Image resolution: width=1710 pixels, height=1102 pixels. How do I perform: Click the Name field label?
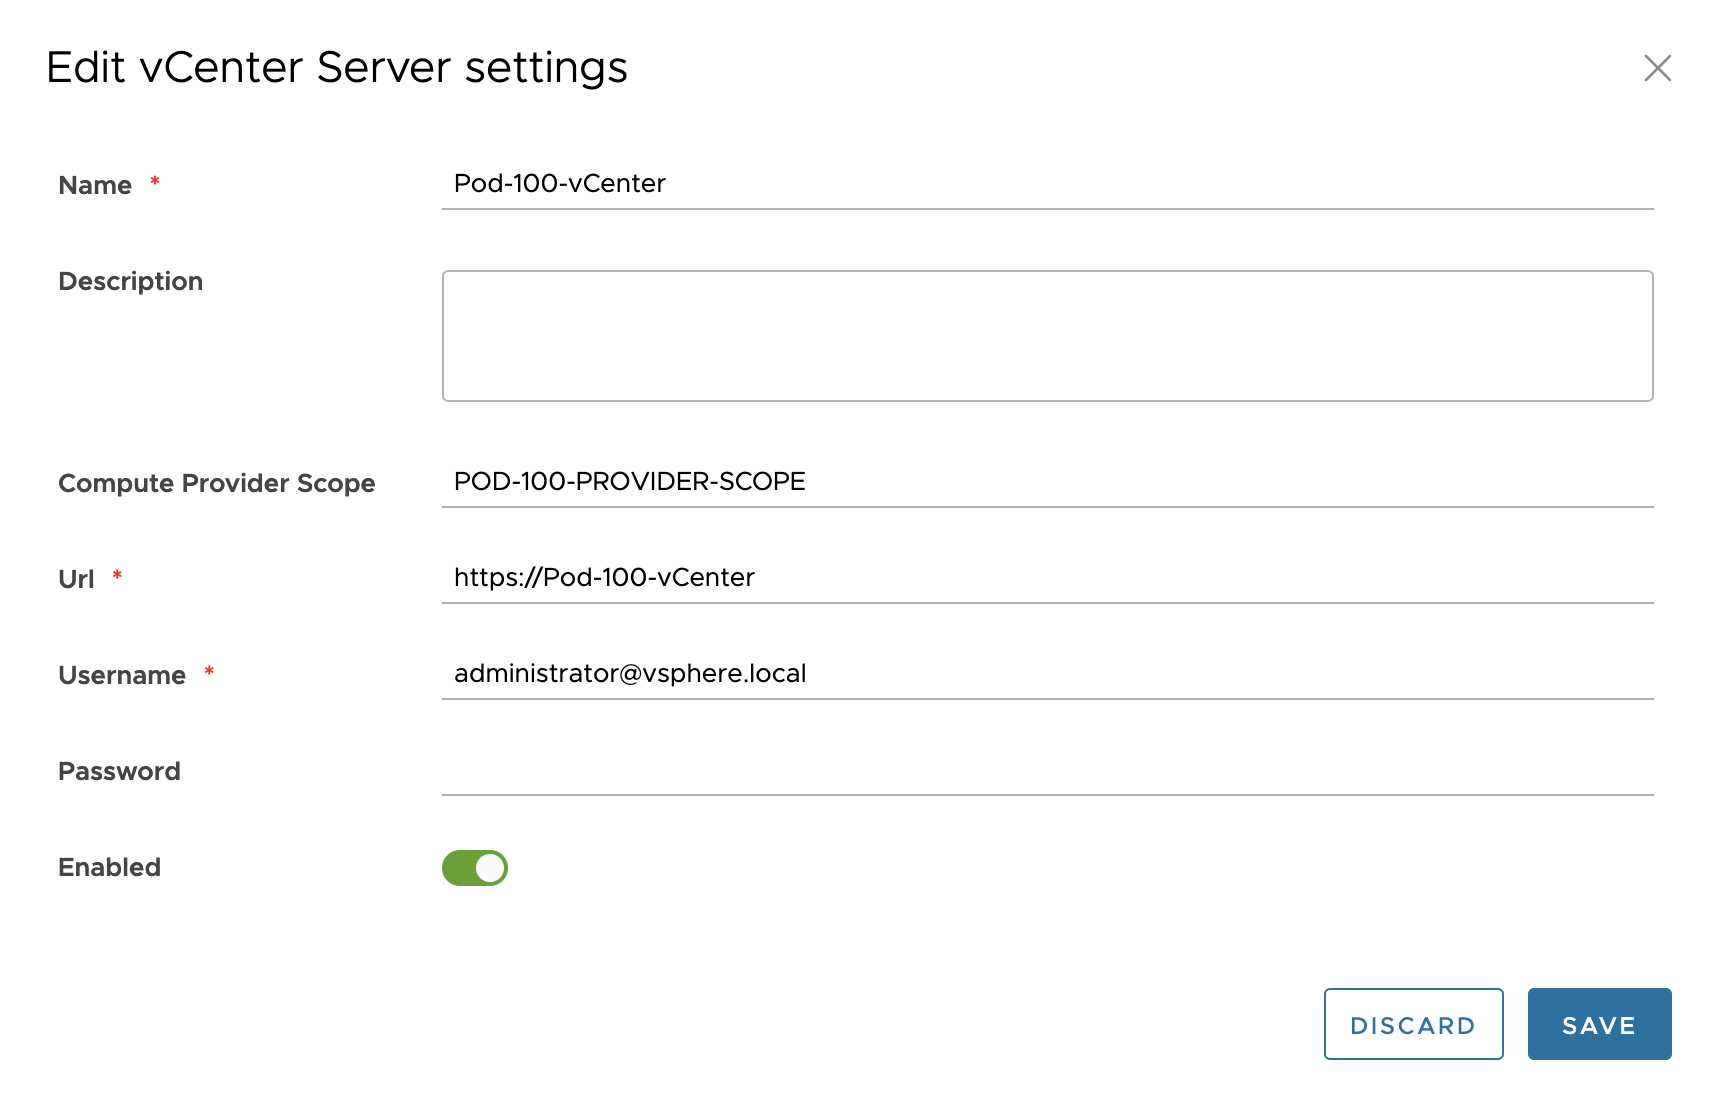click(x=95, y=186)
